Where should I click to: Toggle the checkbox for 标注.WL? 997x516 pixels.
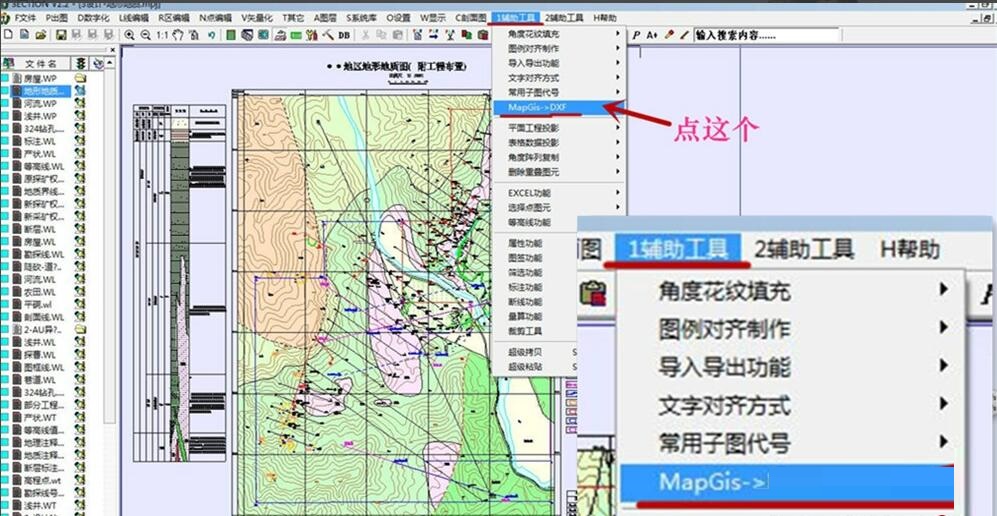(x=5, y=140)
